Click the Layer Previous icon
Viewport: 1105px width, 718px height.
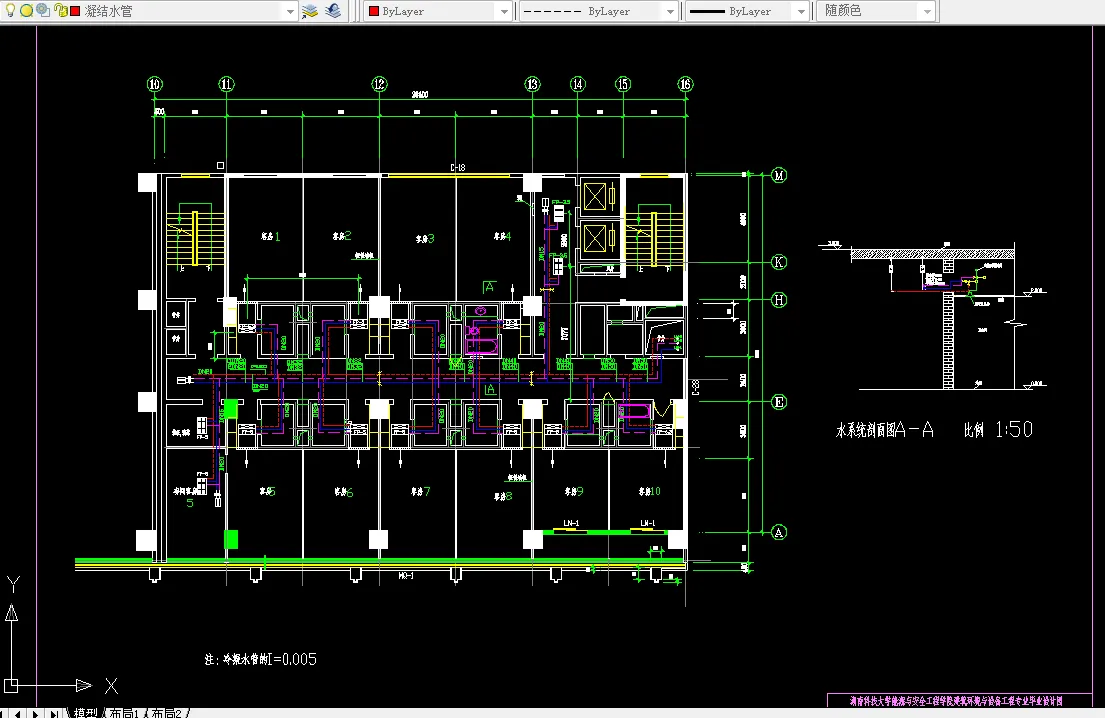tap(333, 11)
